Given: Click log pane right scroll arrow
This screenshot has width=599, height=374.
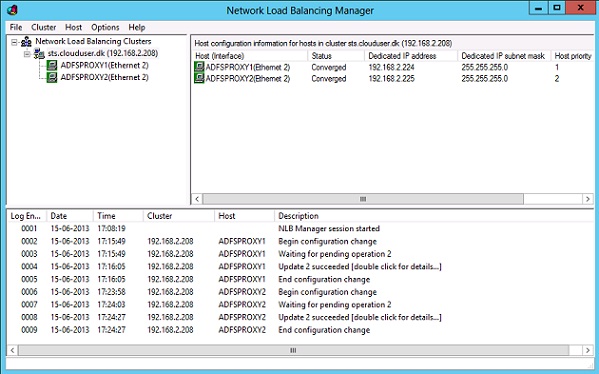Looking at the screenshot, I should tap(588, 350).
